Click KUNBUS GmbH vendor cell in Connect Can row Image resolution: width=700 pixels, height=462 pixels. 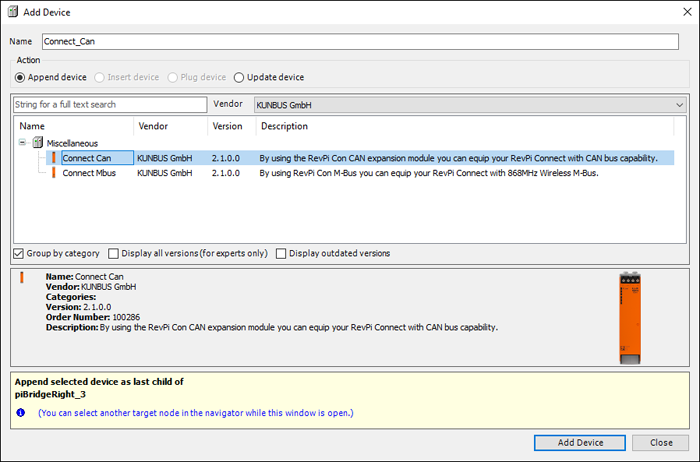[165, 158]
